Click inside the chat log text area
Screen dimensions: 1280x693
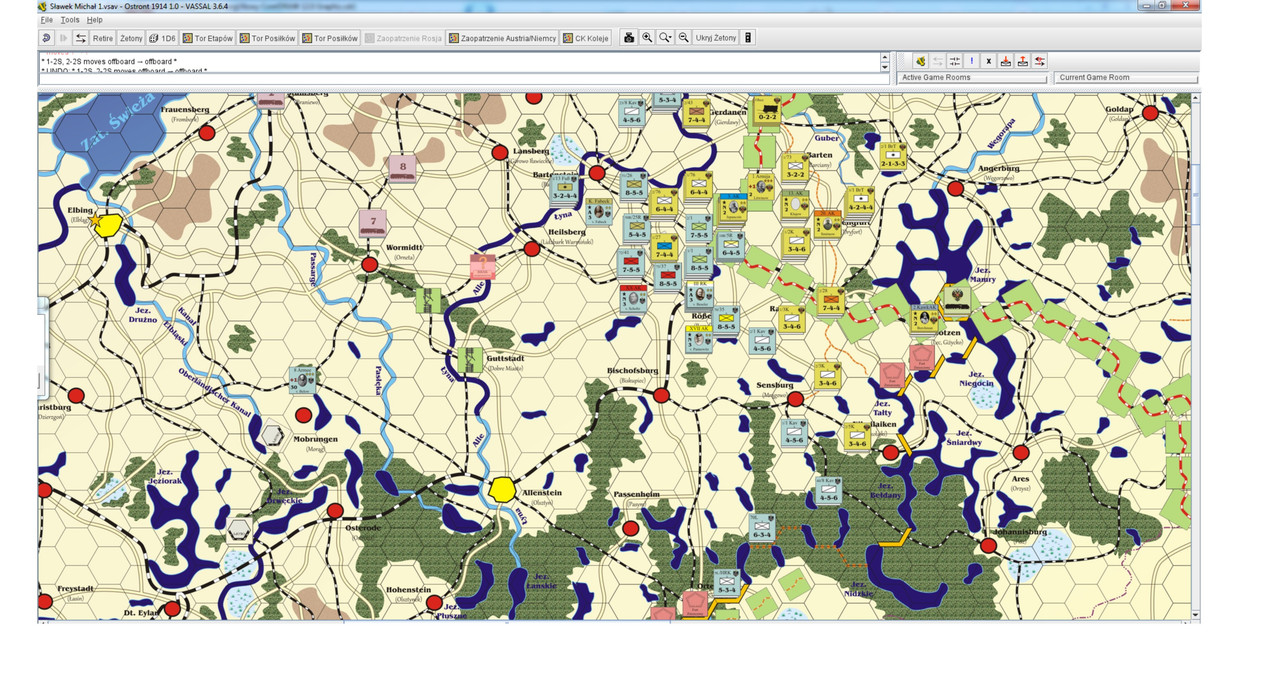click(x=459, y=63)
